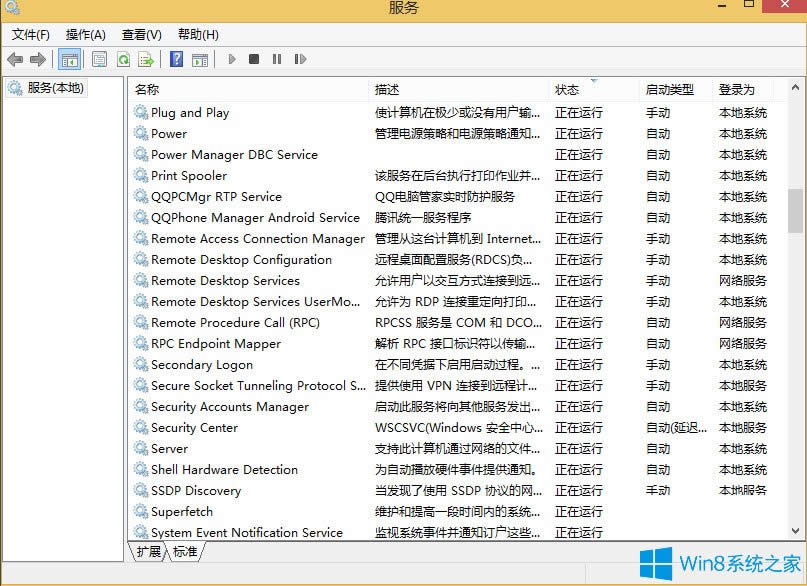The width and height of the screenshot is (807, 586).
Task: Open the export list tool
Action: tap(146, 59)
